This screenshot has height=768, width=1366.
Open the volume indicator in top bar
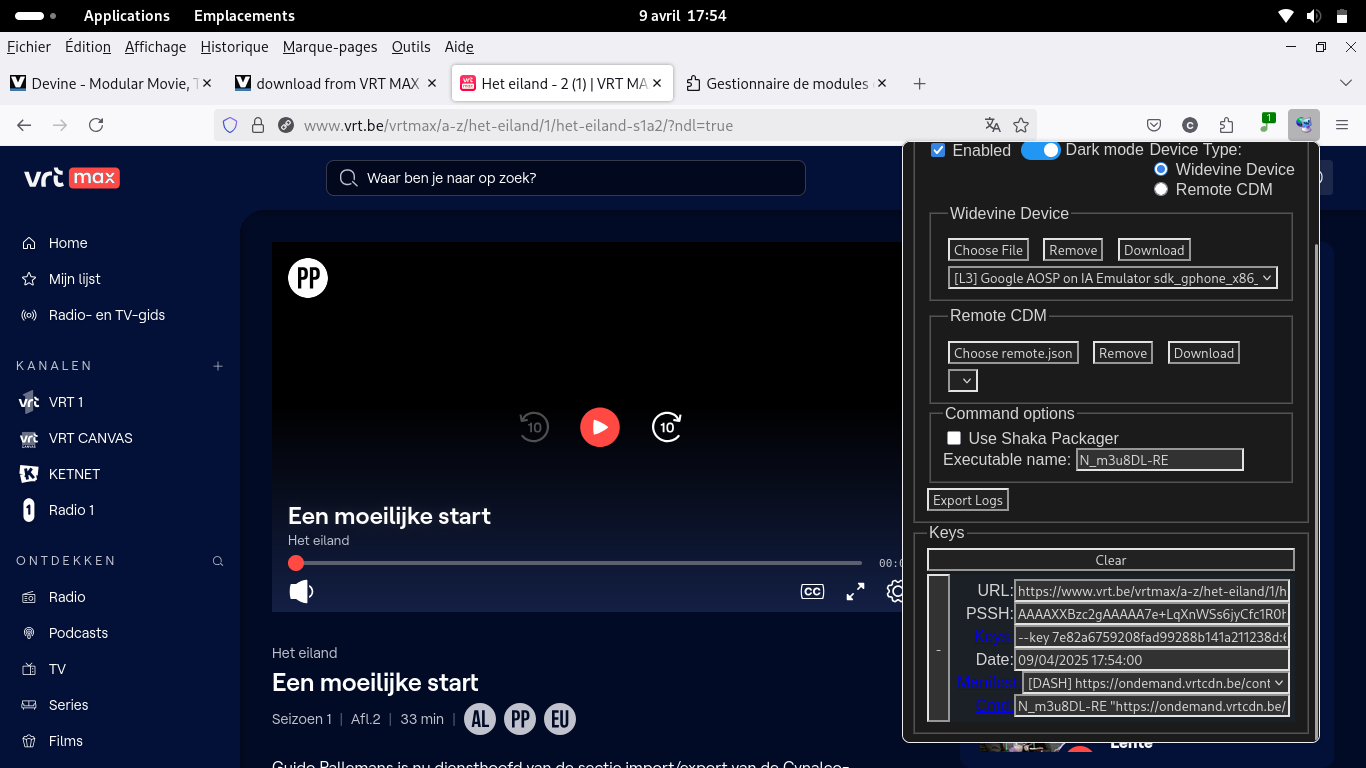point(1314,16)
